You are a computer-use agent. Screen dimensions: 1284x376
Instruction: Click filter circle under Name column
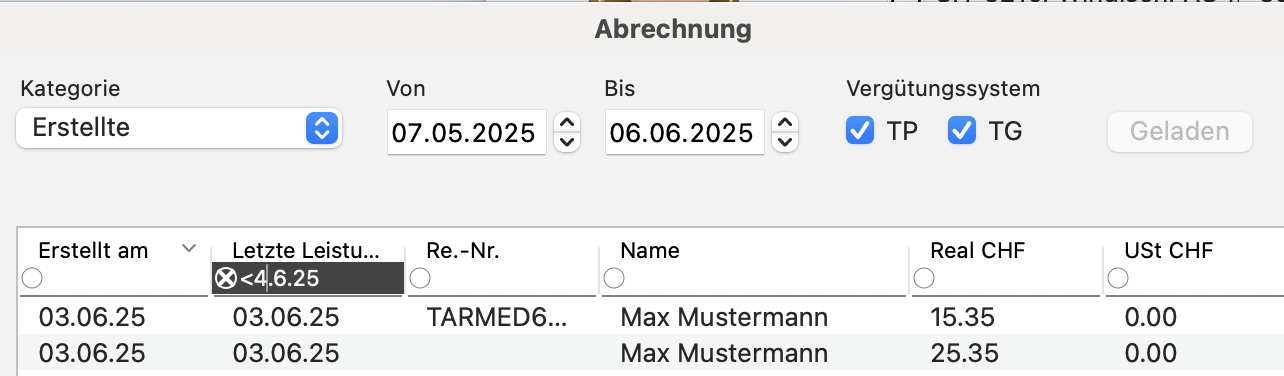pos(614,278)
